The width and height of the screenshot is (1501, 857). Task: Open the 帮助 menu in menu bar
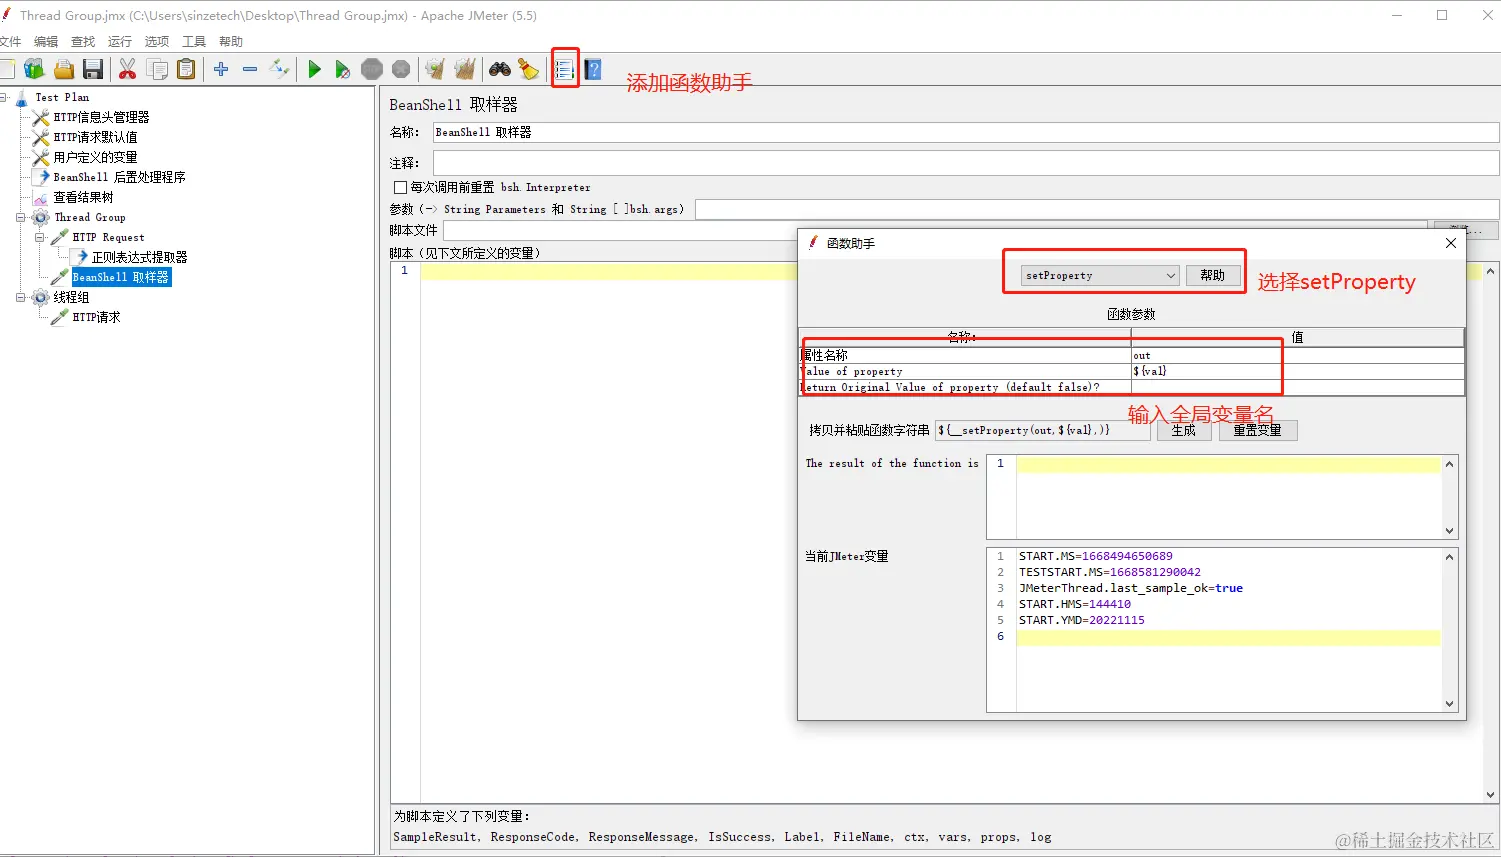231,41
